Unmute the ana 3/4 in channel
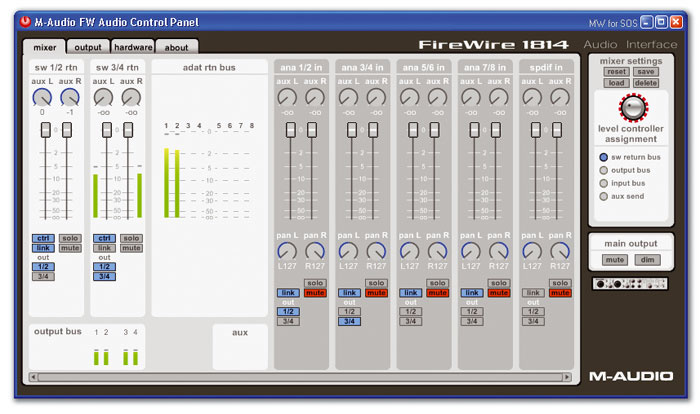700x414 pixels. (x=376, y=293)
